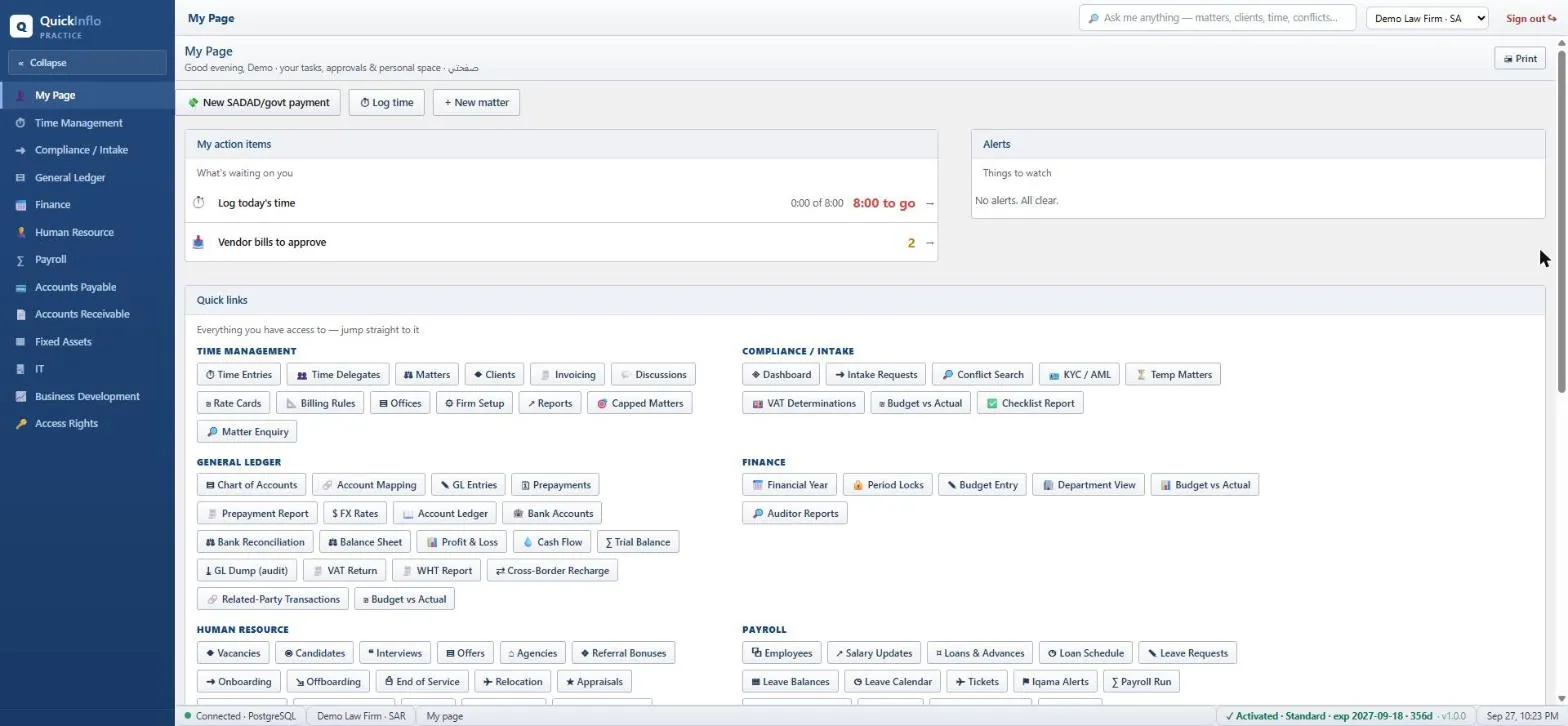Click the QuickInflo logo icon
Viewport: 1568px width, 726px height.
[21, 26]
